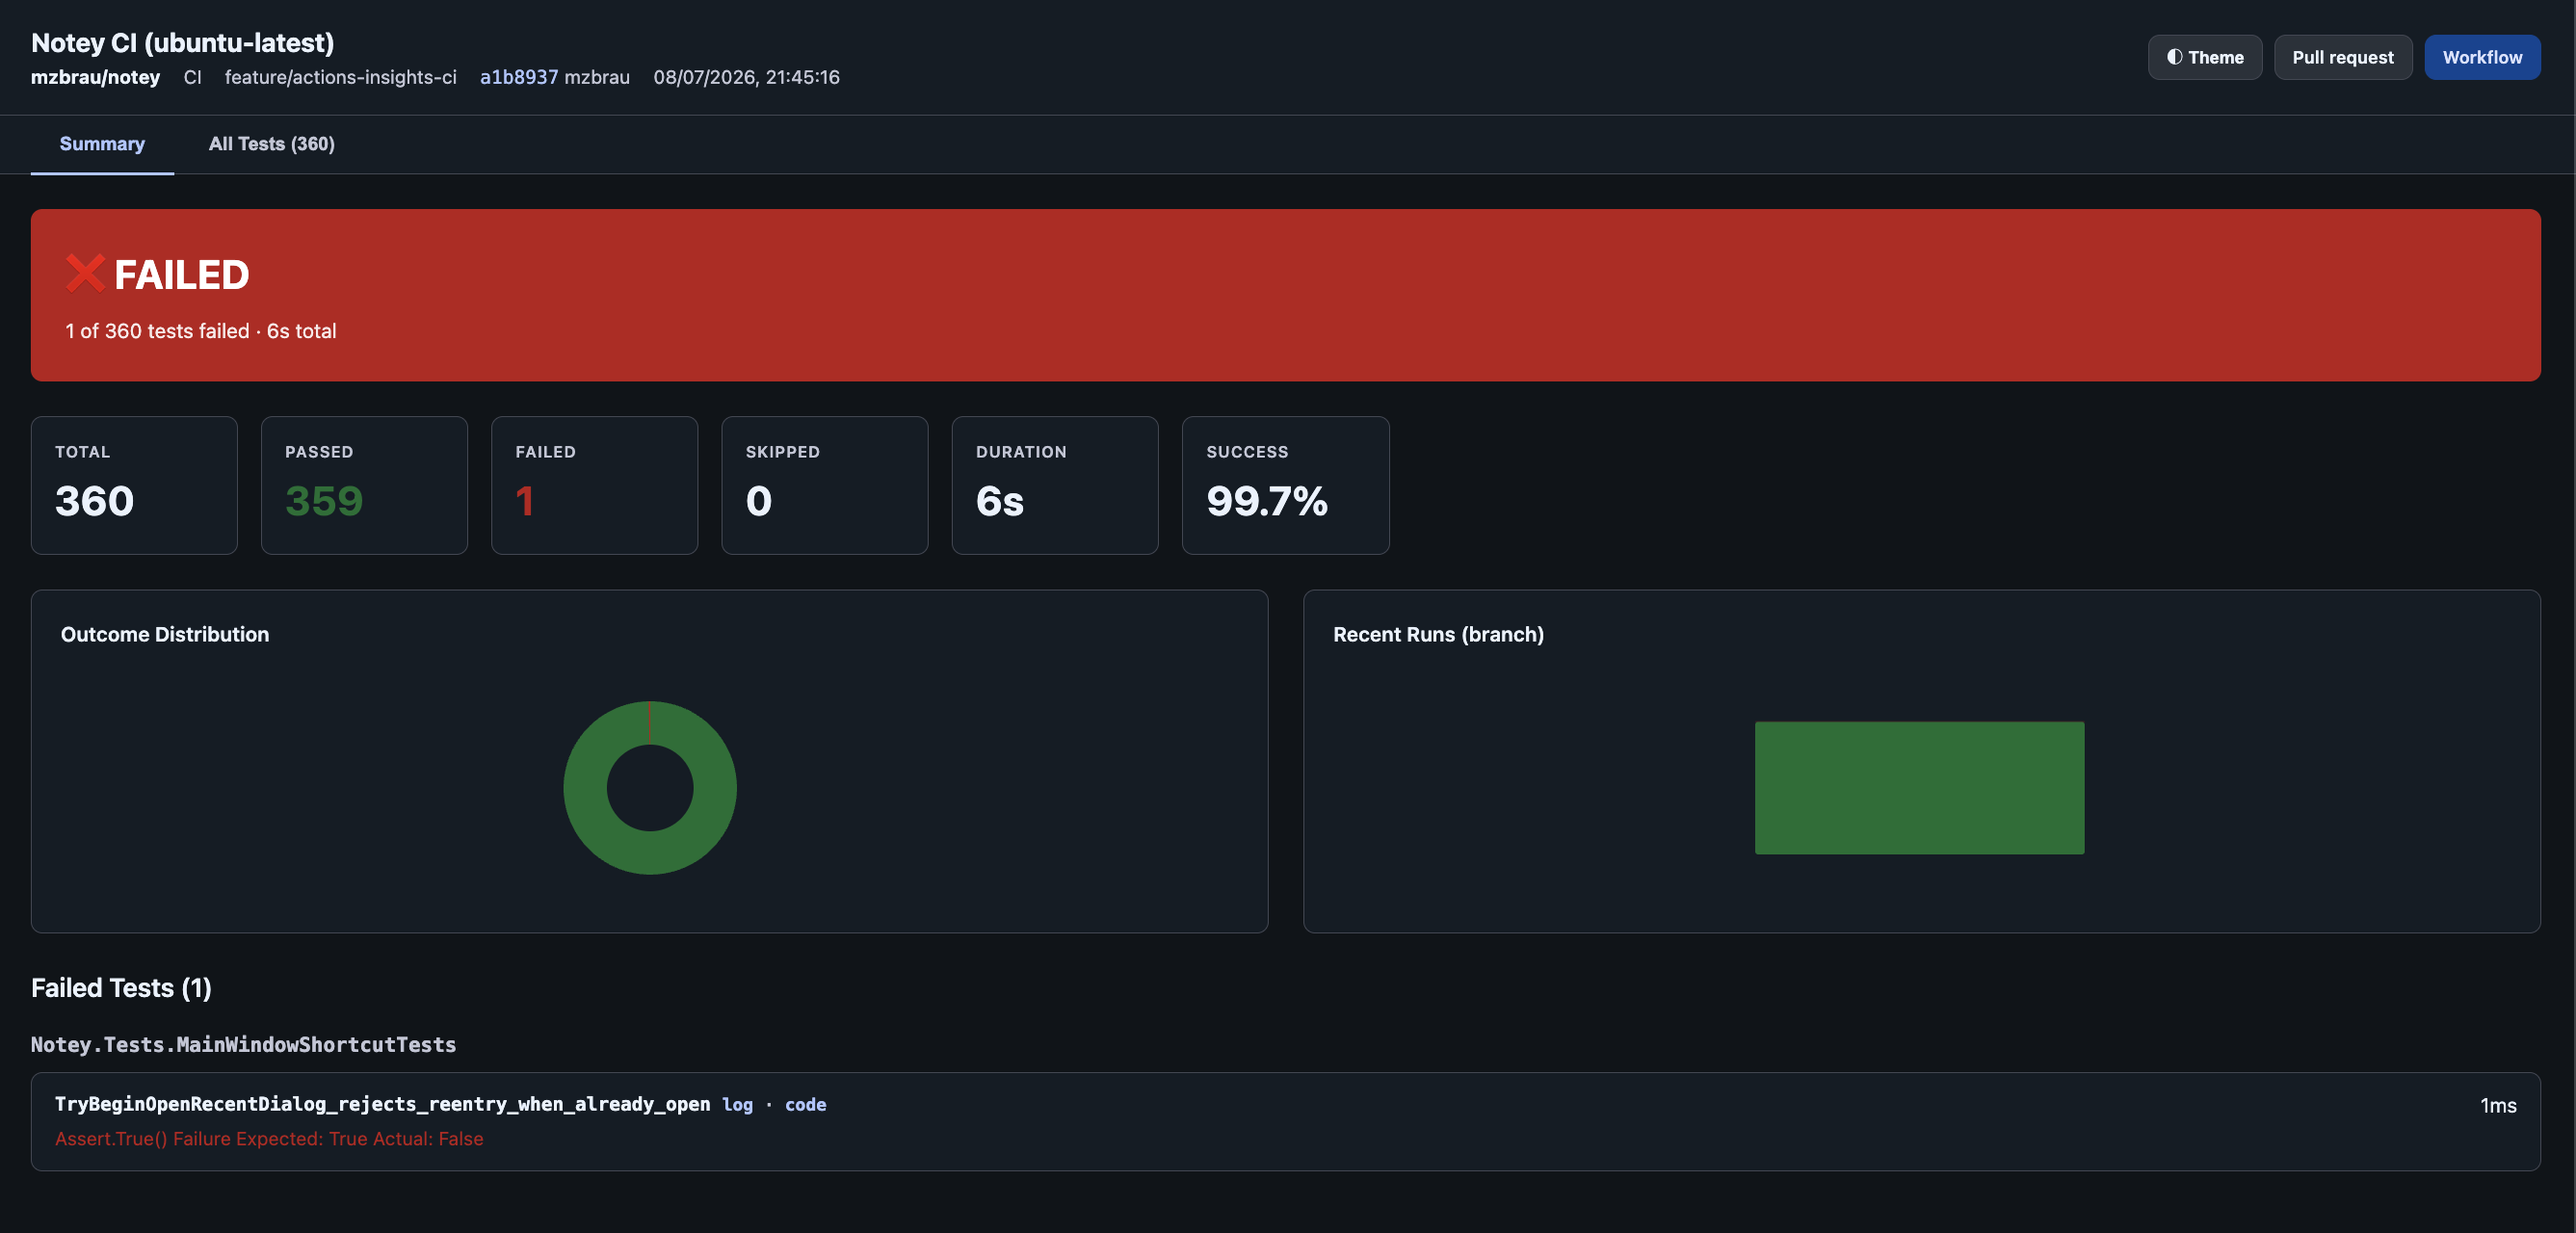Select the TryBeginOpenRecentDialog failed test name
2576x1233 pixels.
tap(382, 1104)
